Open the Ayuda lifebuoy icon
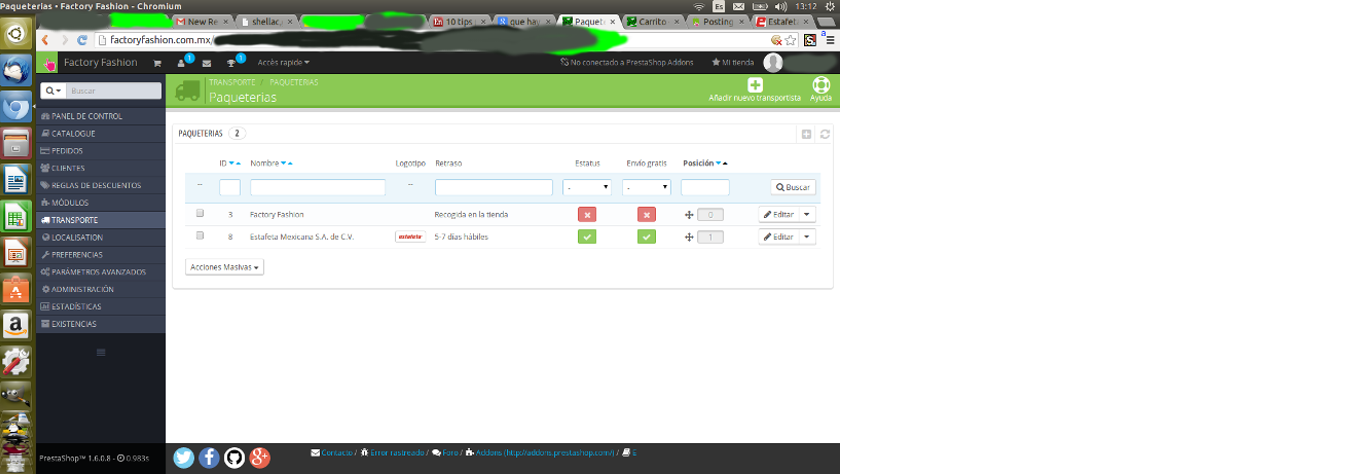The height and width of the screenshot is (475, 1346). 821,86
